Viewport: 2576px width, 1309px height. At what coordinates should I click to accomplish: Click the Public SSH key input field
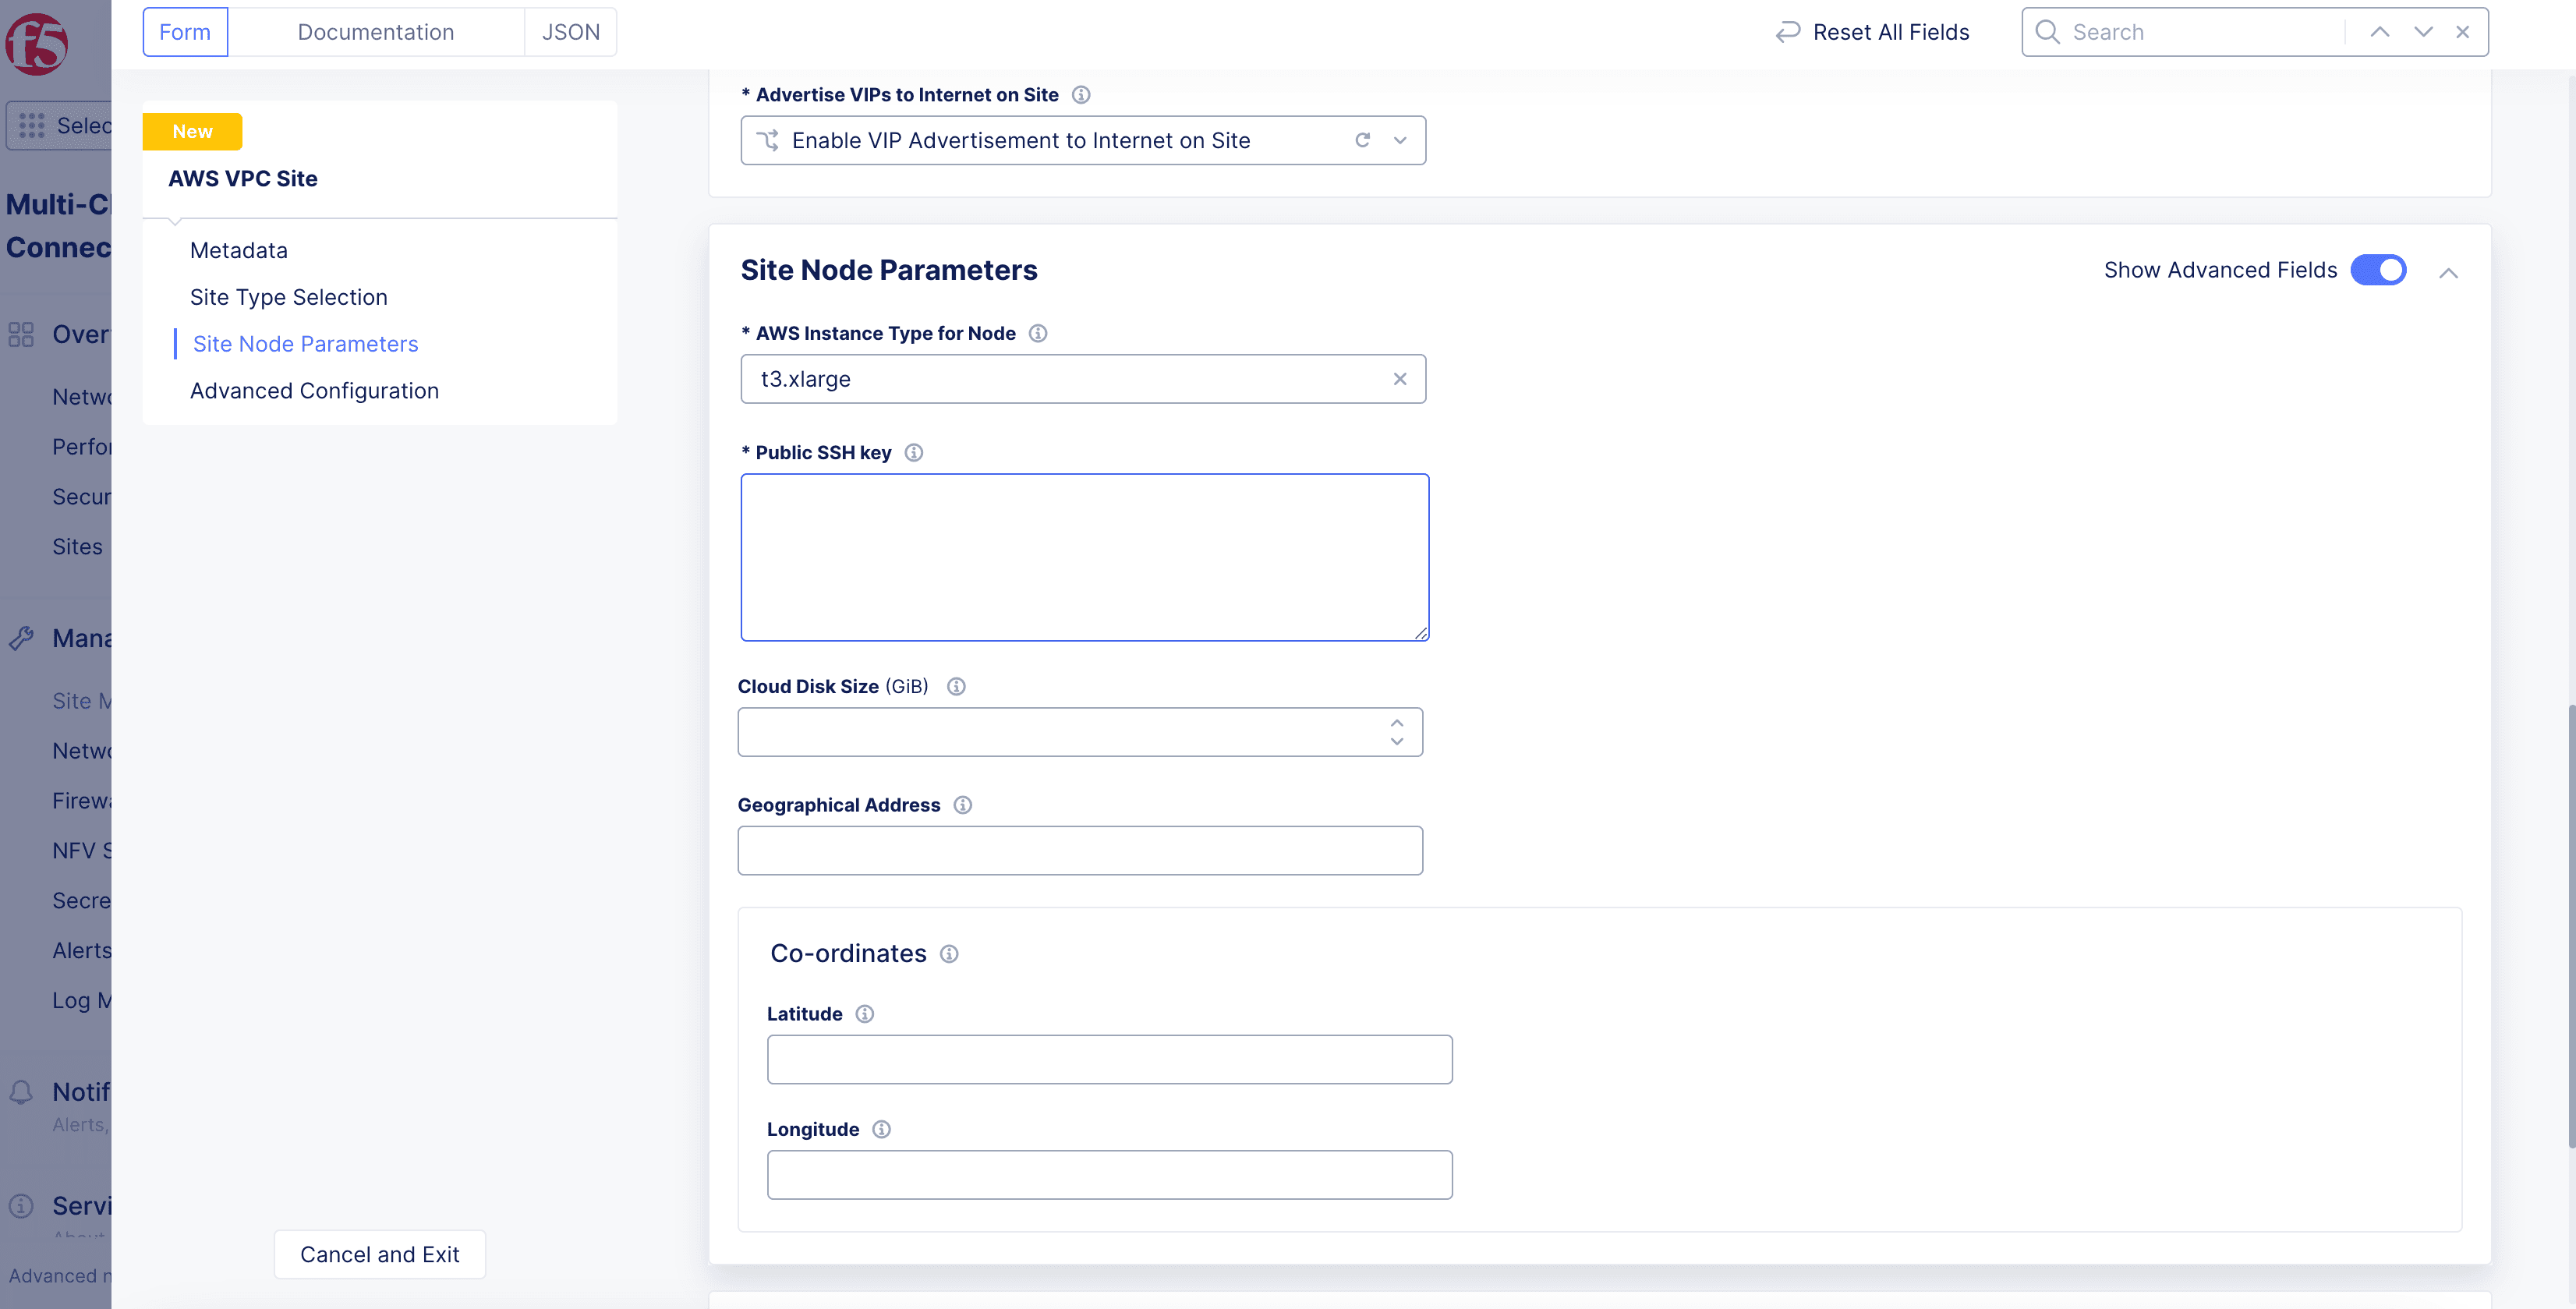[1085, 556]
